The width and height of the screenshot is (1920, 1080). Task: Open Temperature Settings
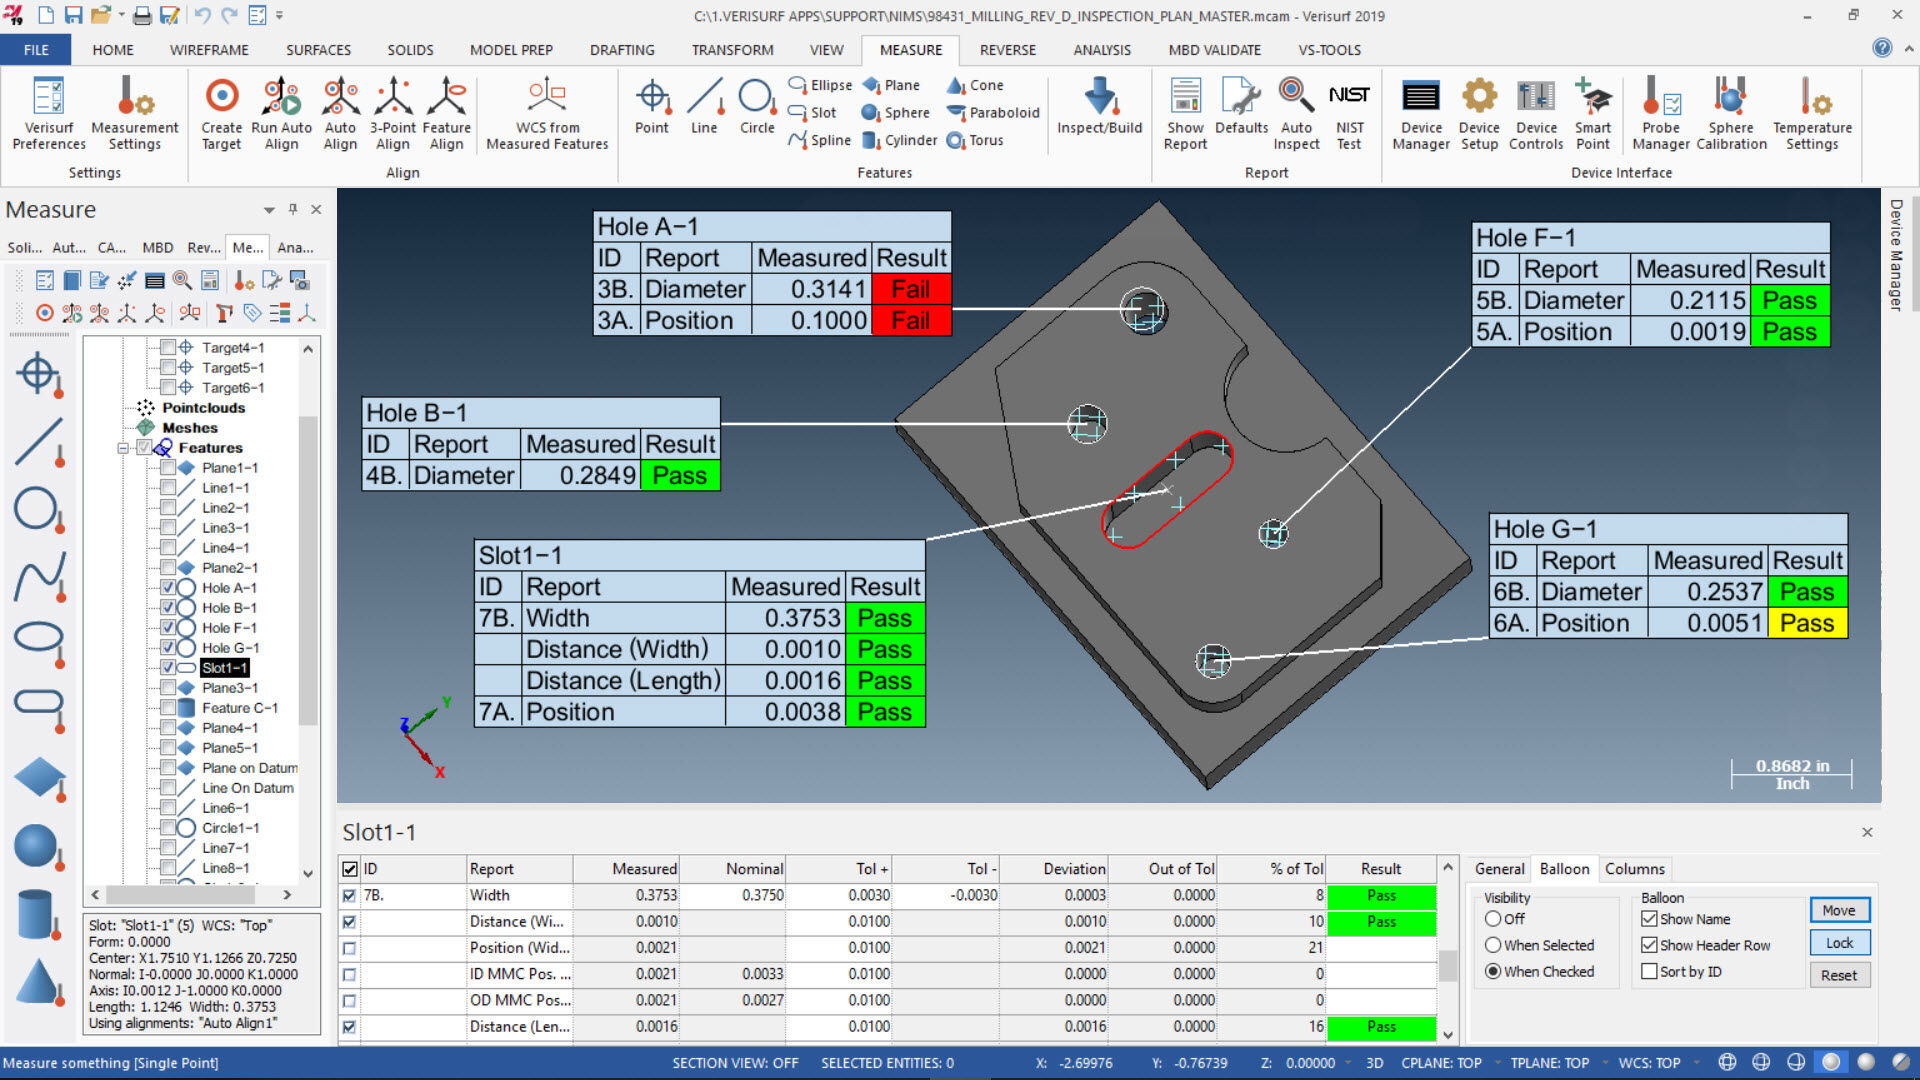[1812, 112]
